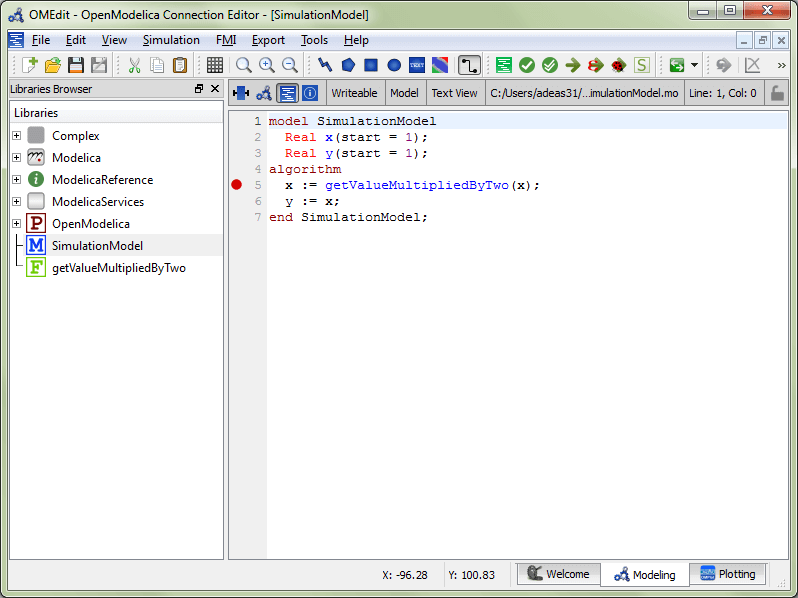Select getValueMultipliedByTwo in the library tree
Image resolution: width=798 pixels, height=598 pixels.
(118, 268)
